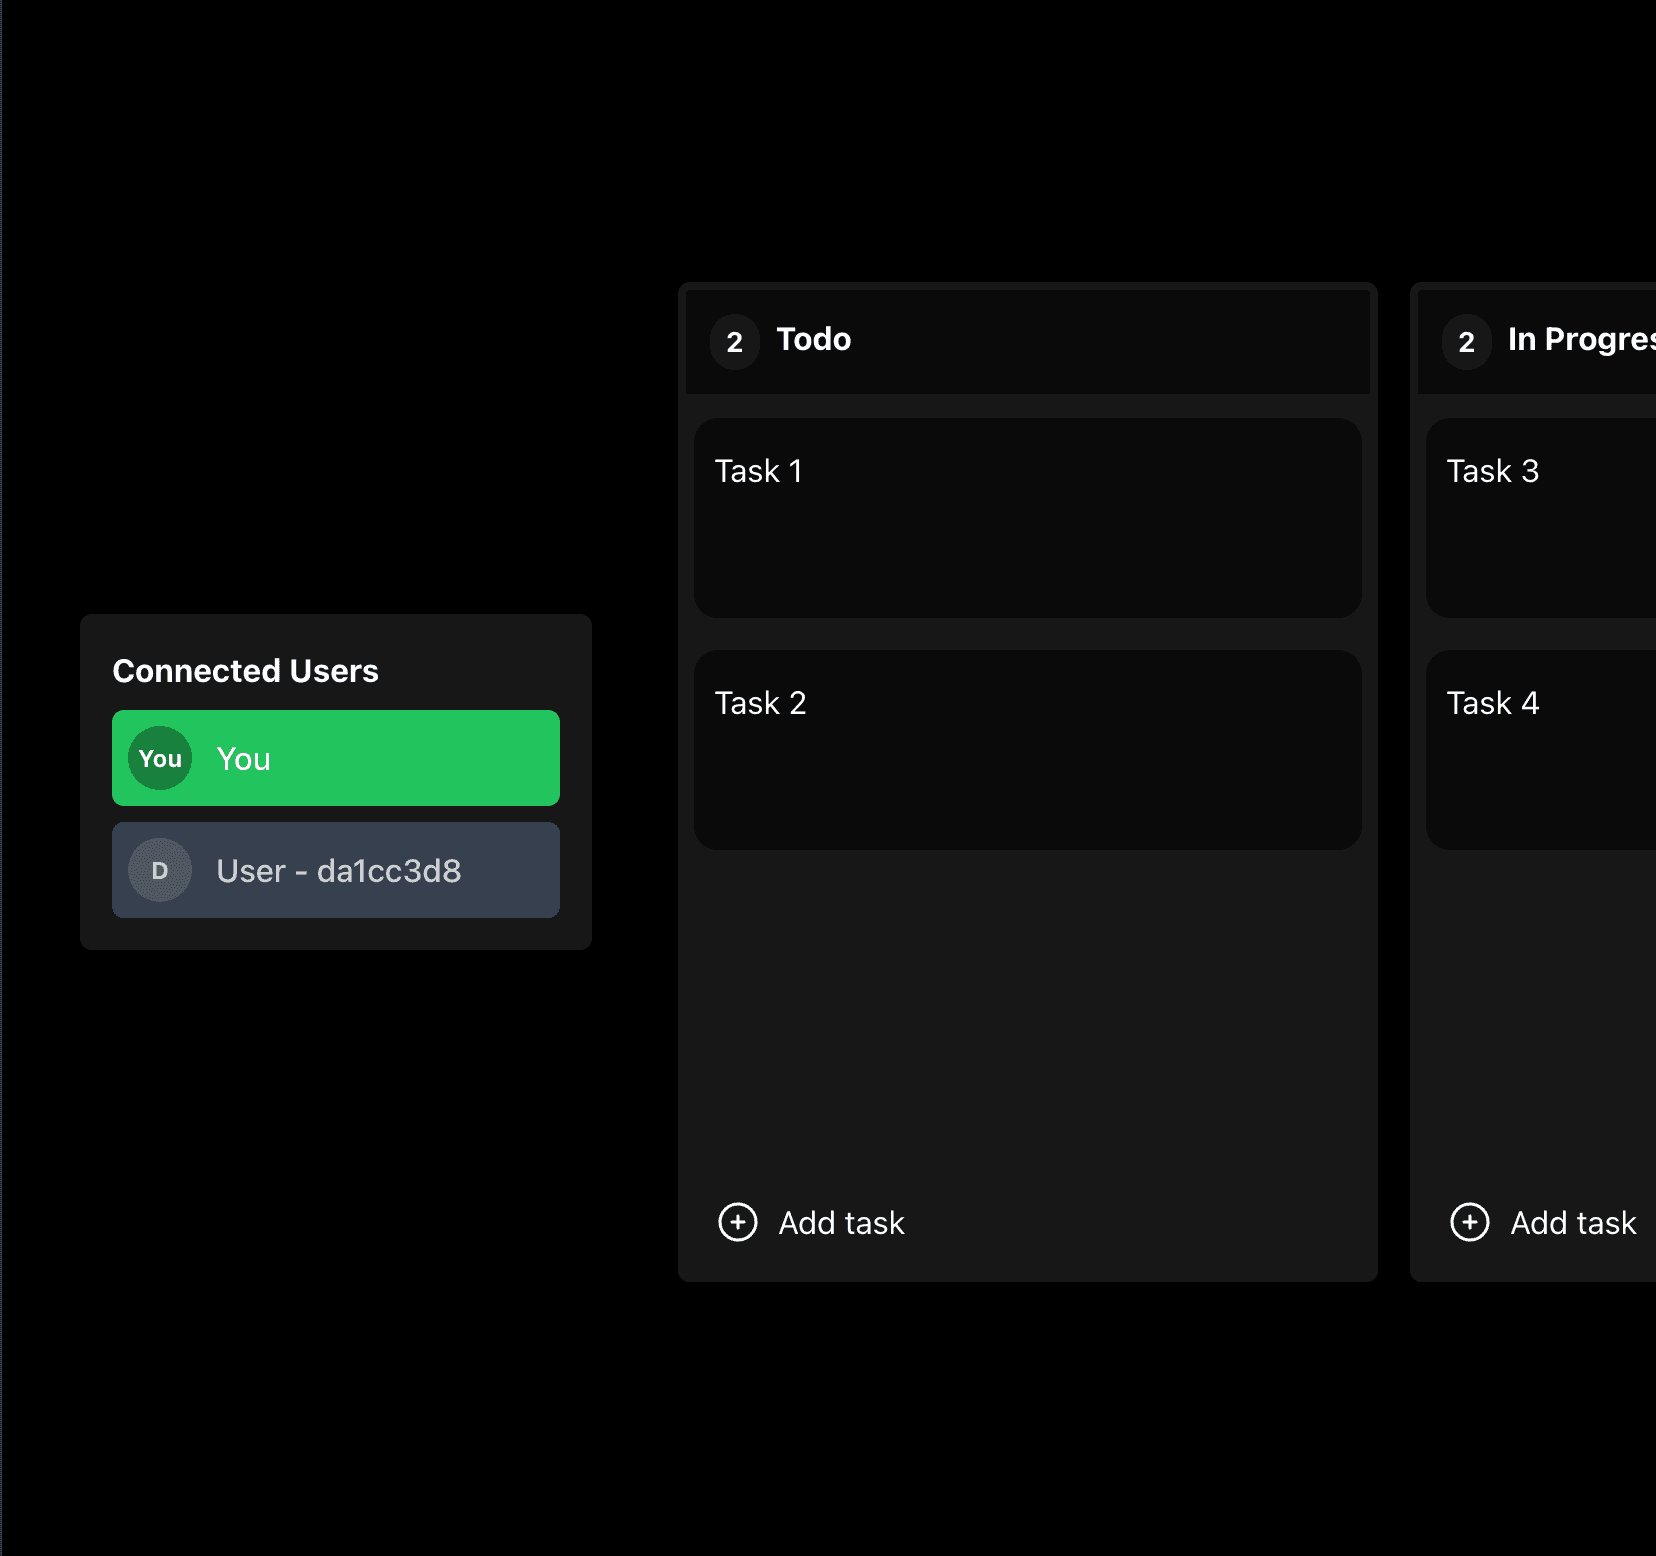The height and width of the screenshot is (1556, 1656).
Task: Click the "Connected Users" panel title
Action: point(245,670)
